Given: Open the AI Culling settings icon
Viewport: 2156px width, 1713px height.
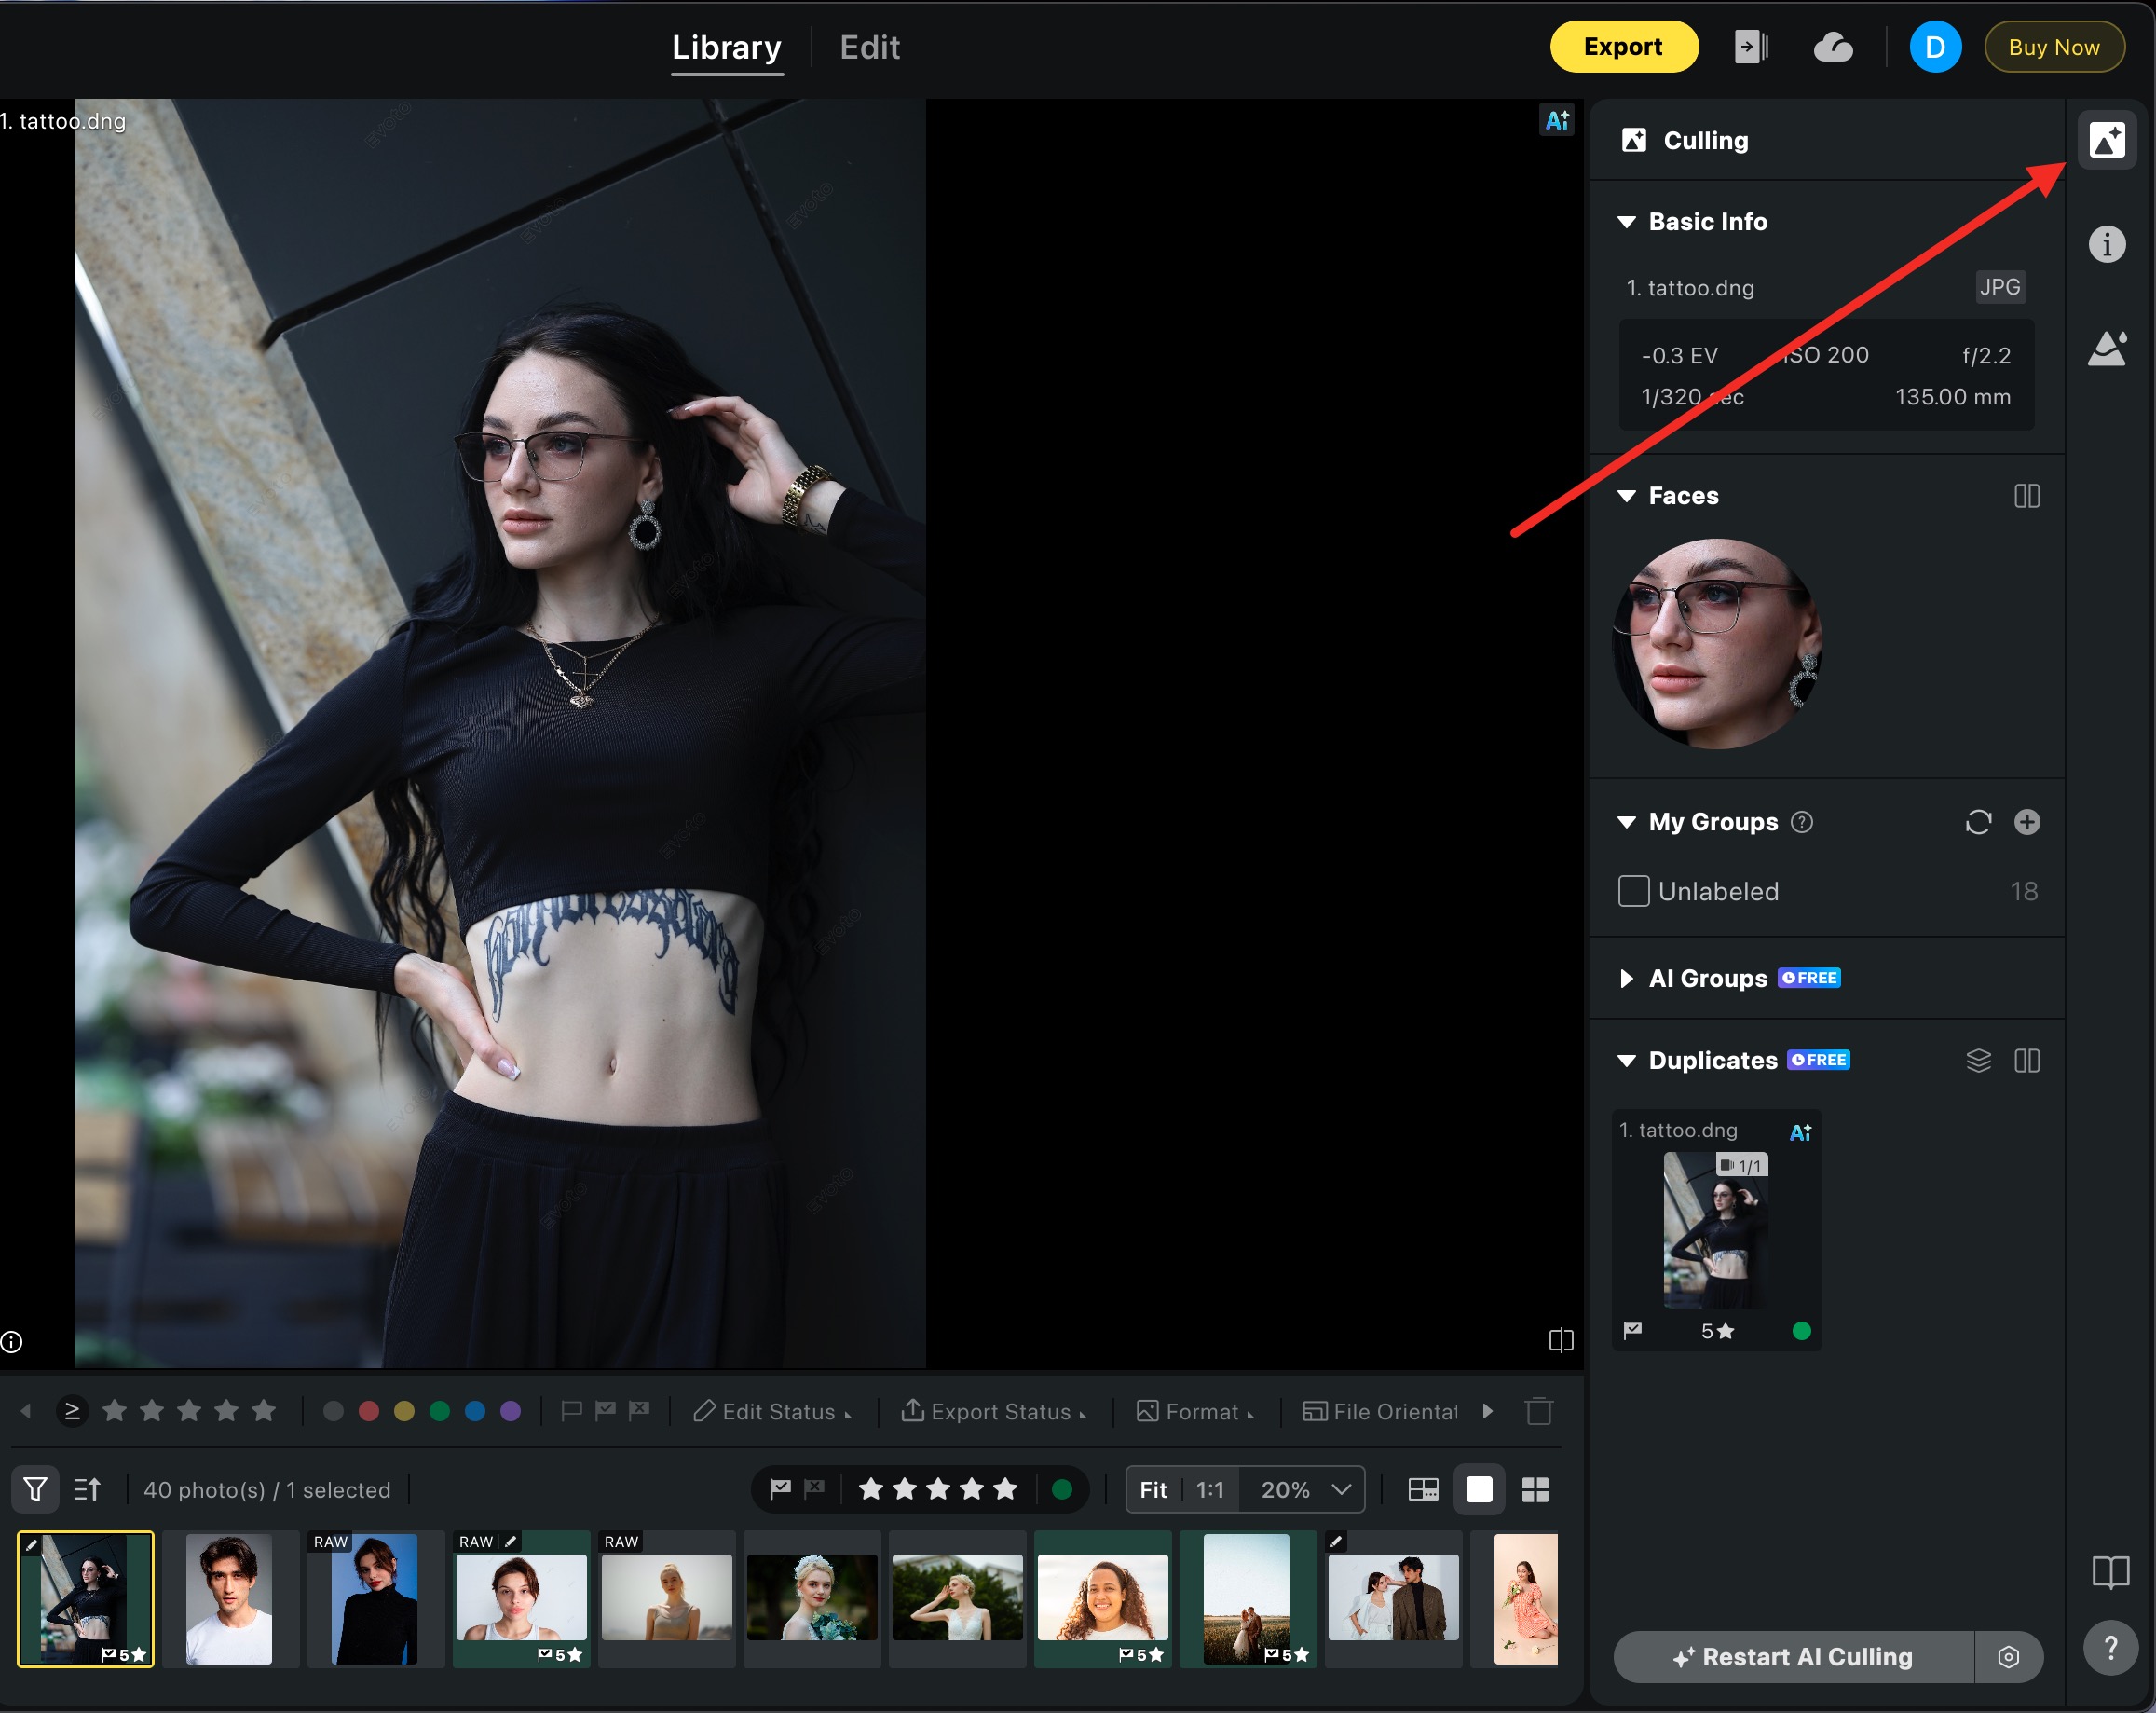Looking at the screenshot, I should coord(2008,1657).
